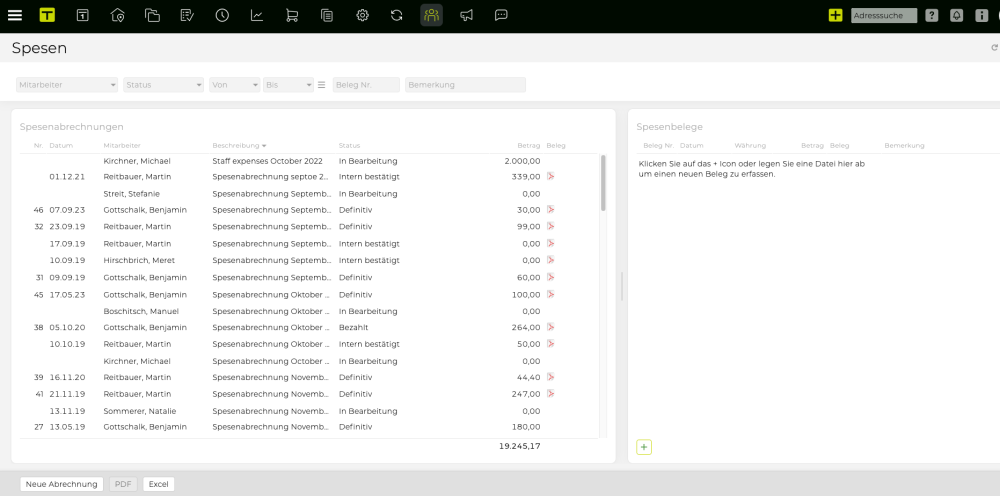Click the PDF export button
Image resolution: width=1000 pixels, height=496 pixels.
pos(123,484)
